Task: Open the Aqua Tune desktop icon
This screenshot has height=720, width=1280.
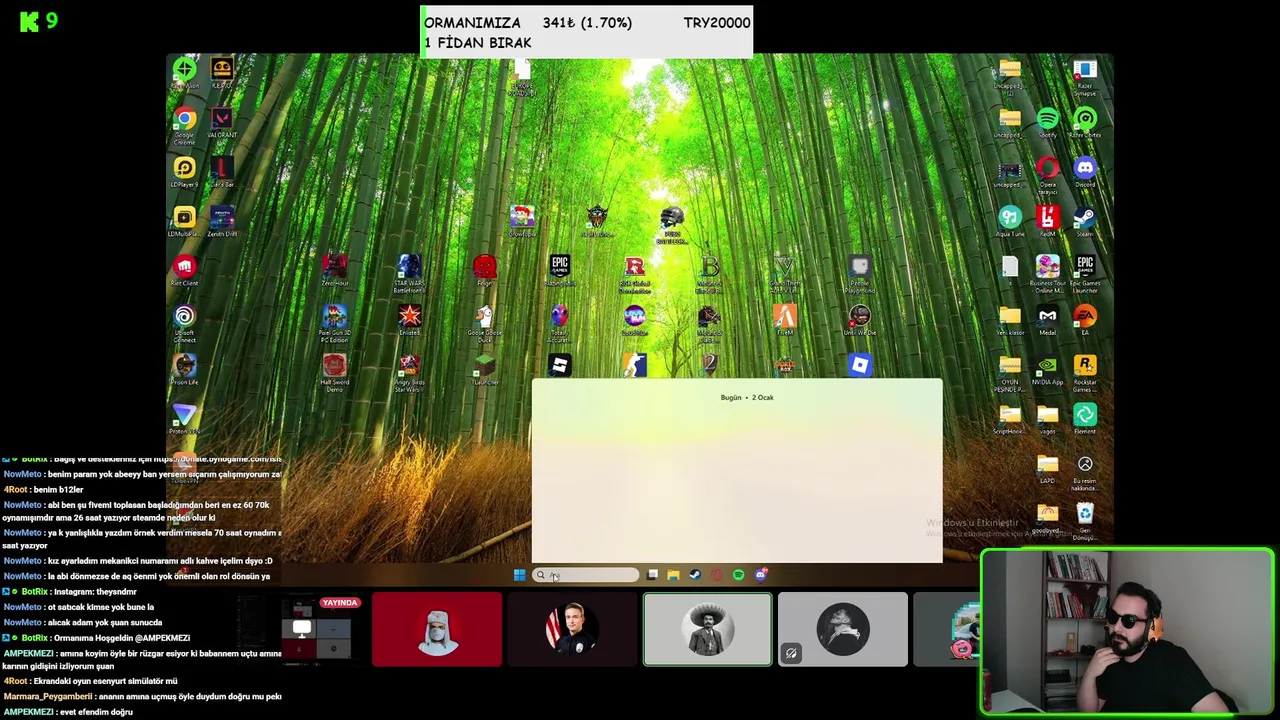Action: pos(1009,218)
